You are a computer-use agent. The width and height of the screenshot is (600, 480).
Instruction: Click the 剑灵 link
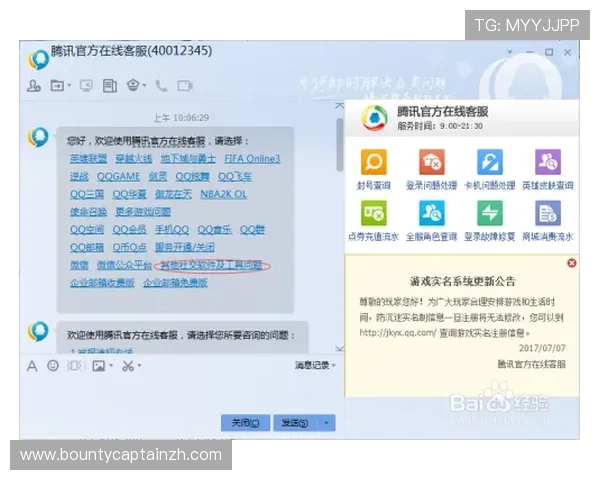click(x=158, y=176)
